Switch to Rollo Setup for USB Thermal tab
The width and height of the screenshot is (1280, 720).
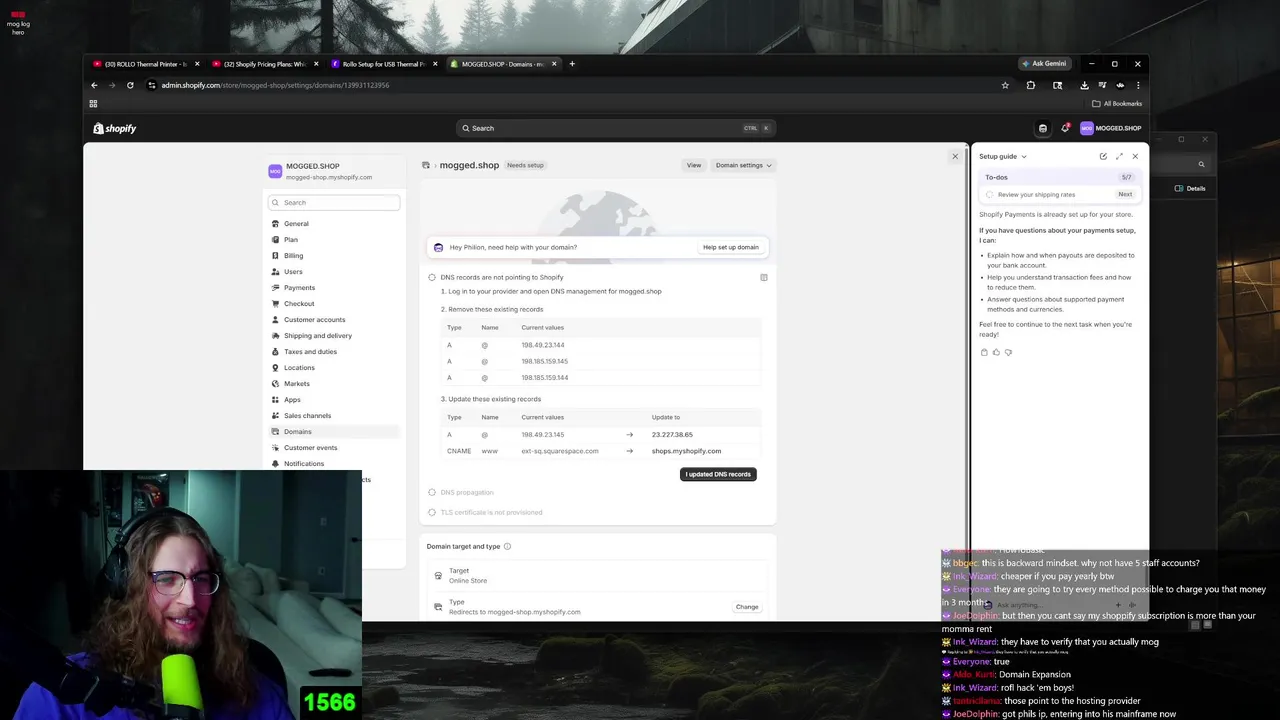[x=384, y=64]
